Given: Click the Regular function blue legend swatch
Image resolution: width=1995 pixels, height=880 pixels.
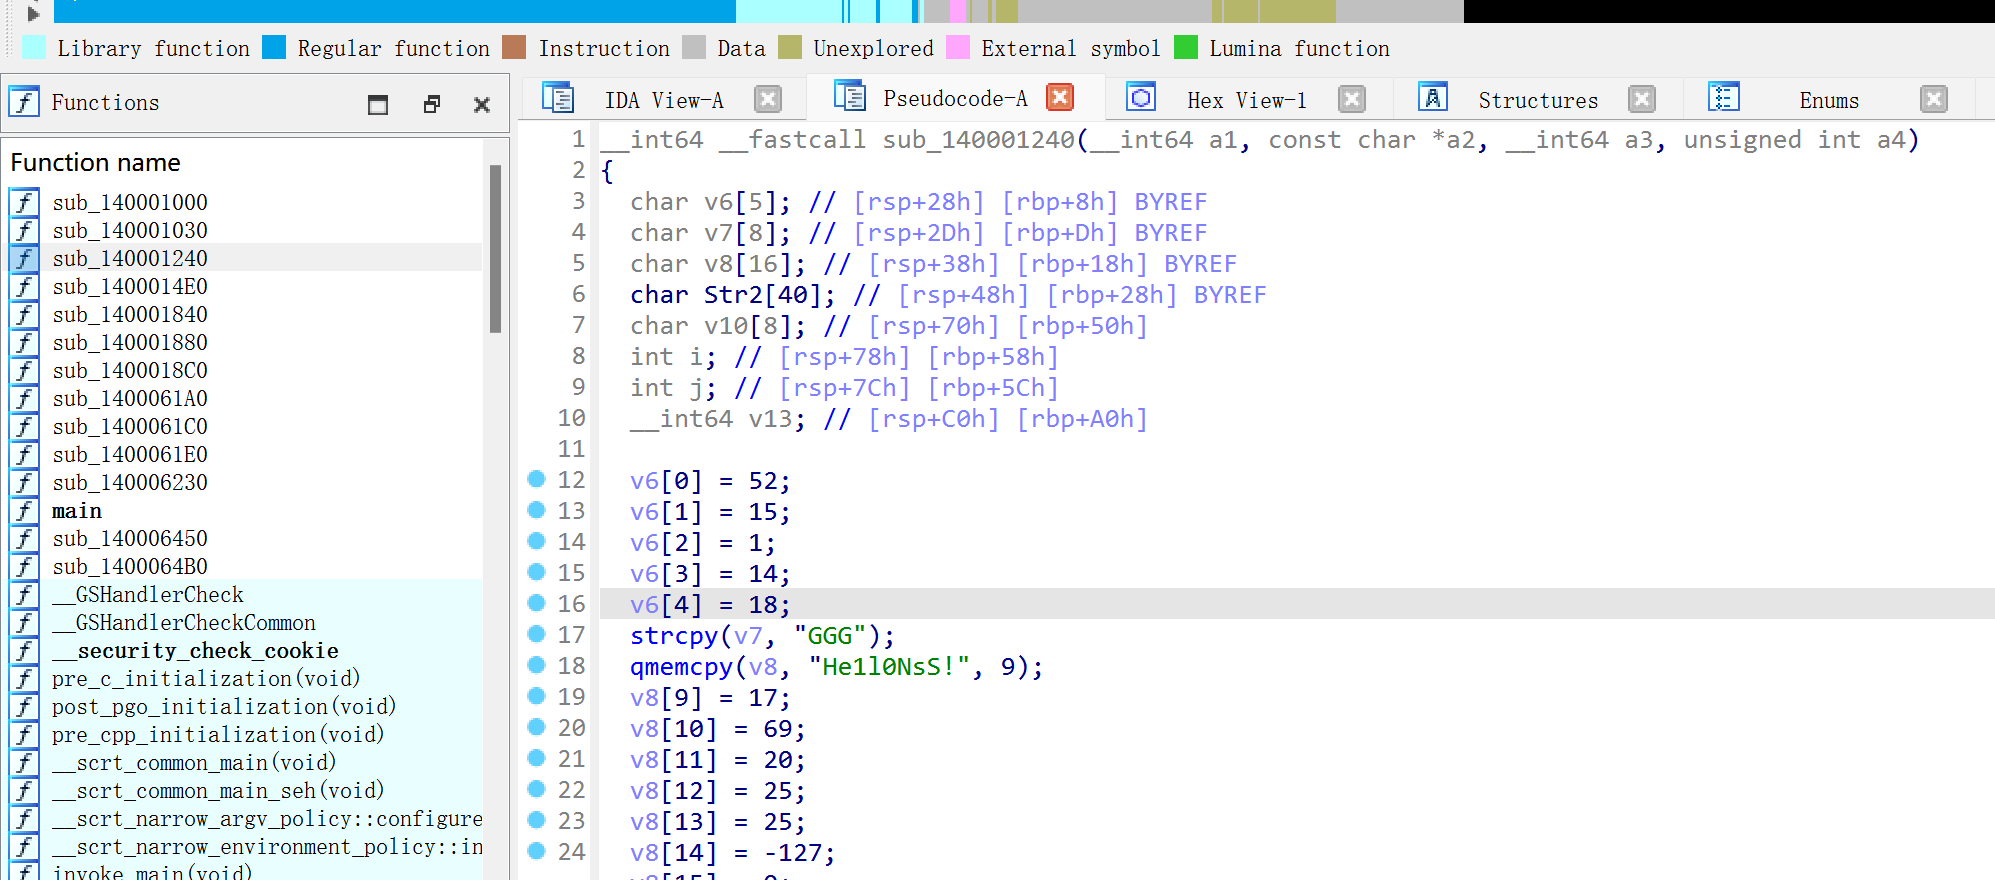Looking at the screenshot, I should pos(274,48).
